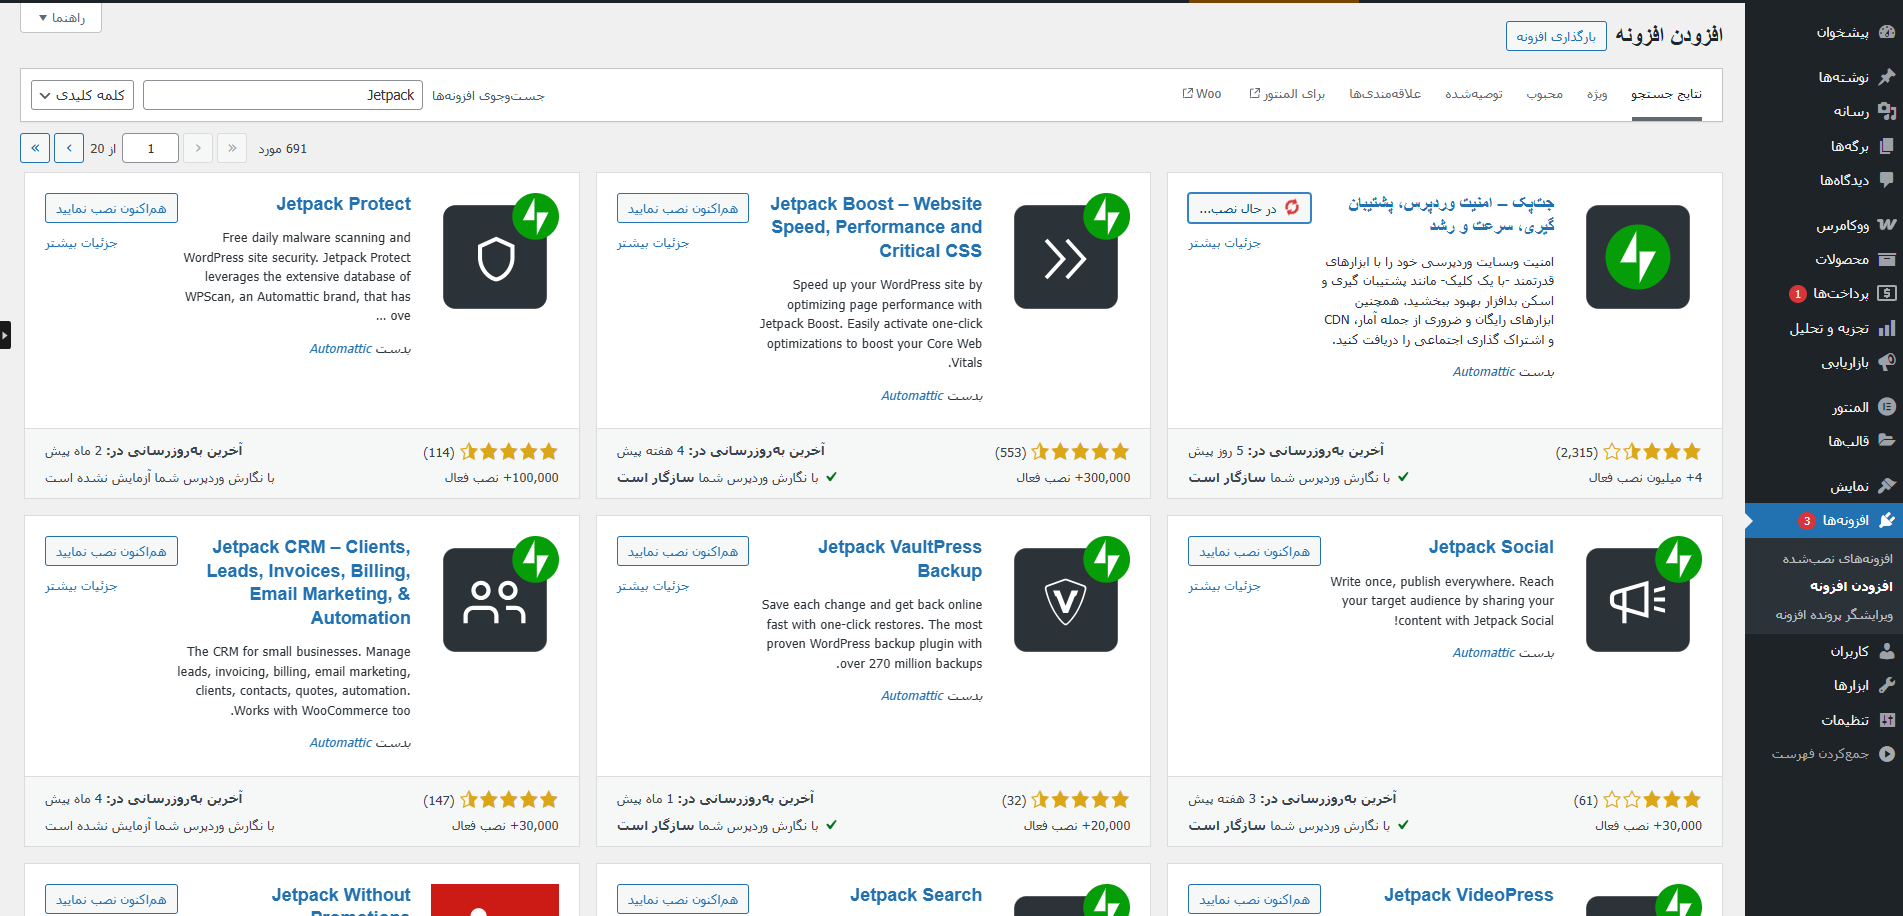The height and width of the screenshot is (916, 1903).
Task: Open the تنظیمات settings icon
Action: 1886,720
